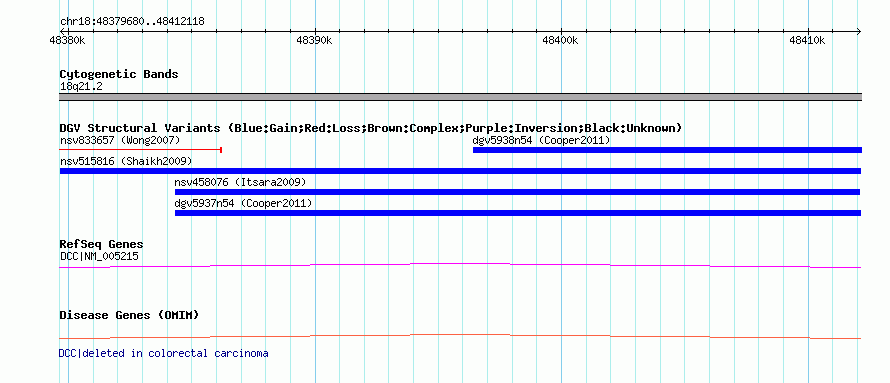
Task: Select the RefSeq Genes track title
Action: coord(102,245)
